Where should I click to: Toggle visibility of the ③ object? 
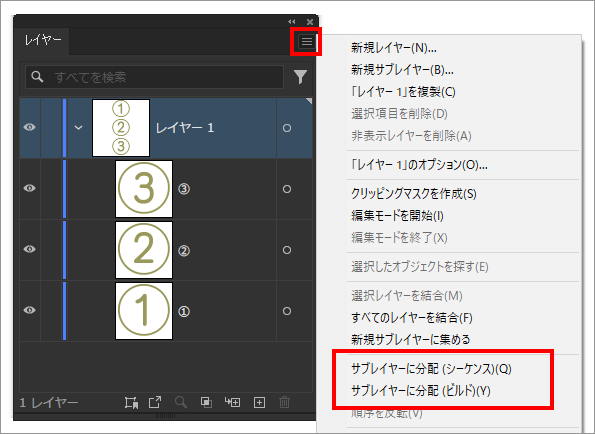30,188
